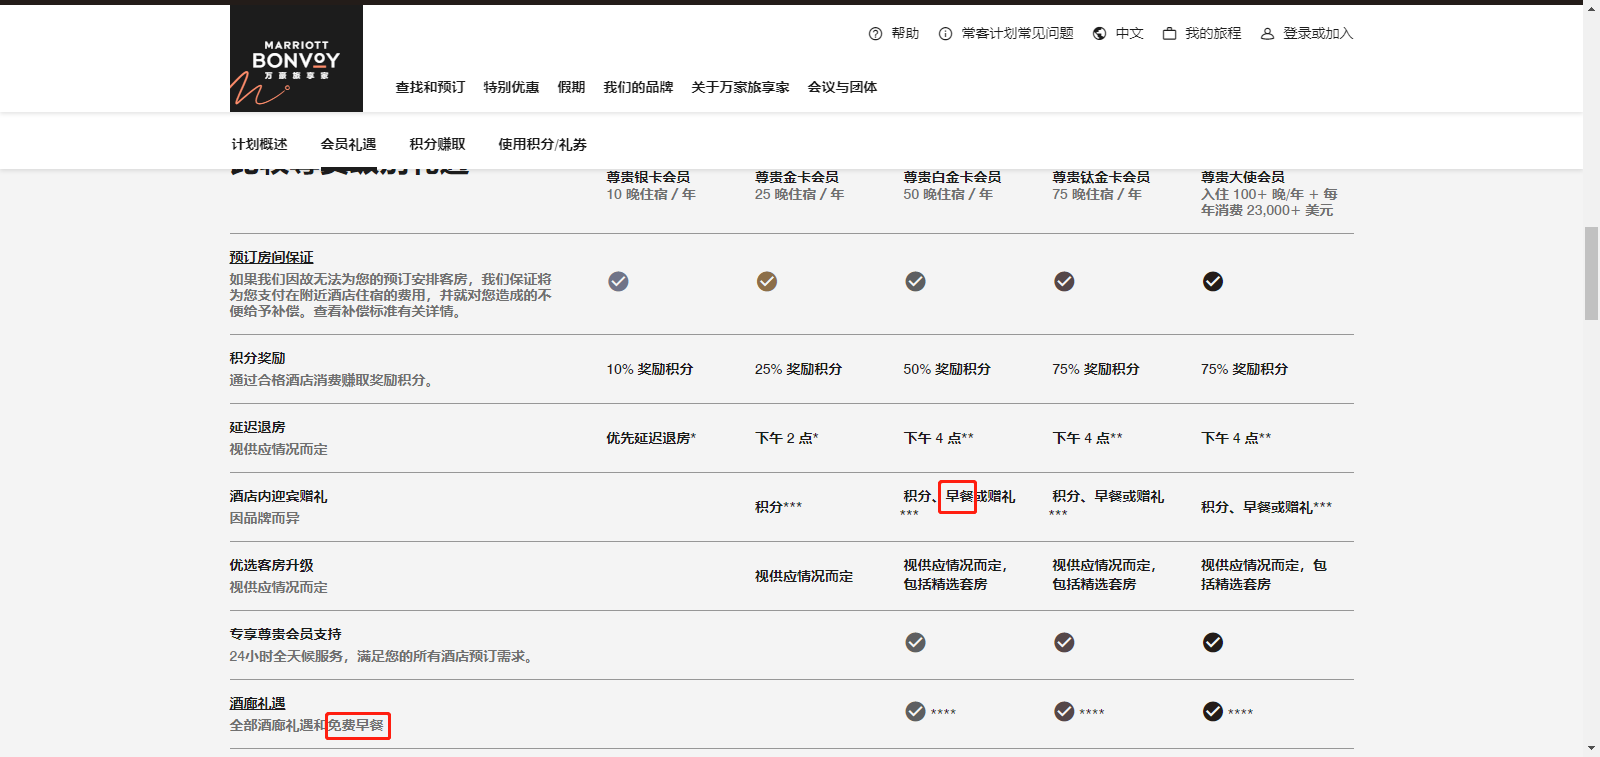Switch to the 积分赚取 tab
The image size is (1600, 757).
[x=438, y=145]
